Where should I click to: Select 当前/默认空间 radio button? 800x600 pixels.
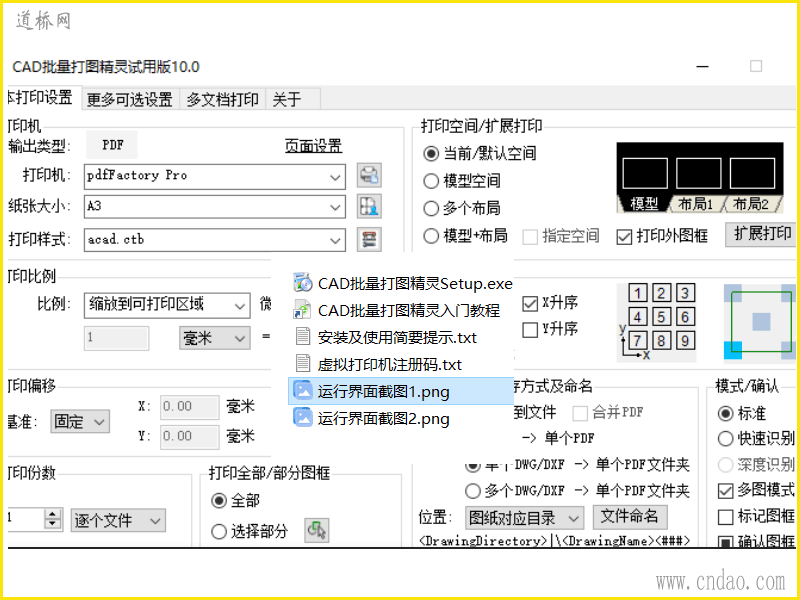coord(431,153)
